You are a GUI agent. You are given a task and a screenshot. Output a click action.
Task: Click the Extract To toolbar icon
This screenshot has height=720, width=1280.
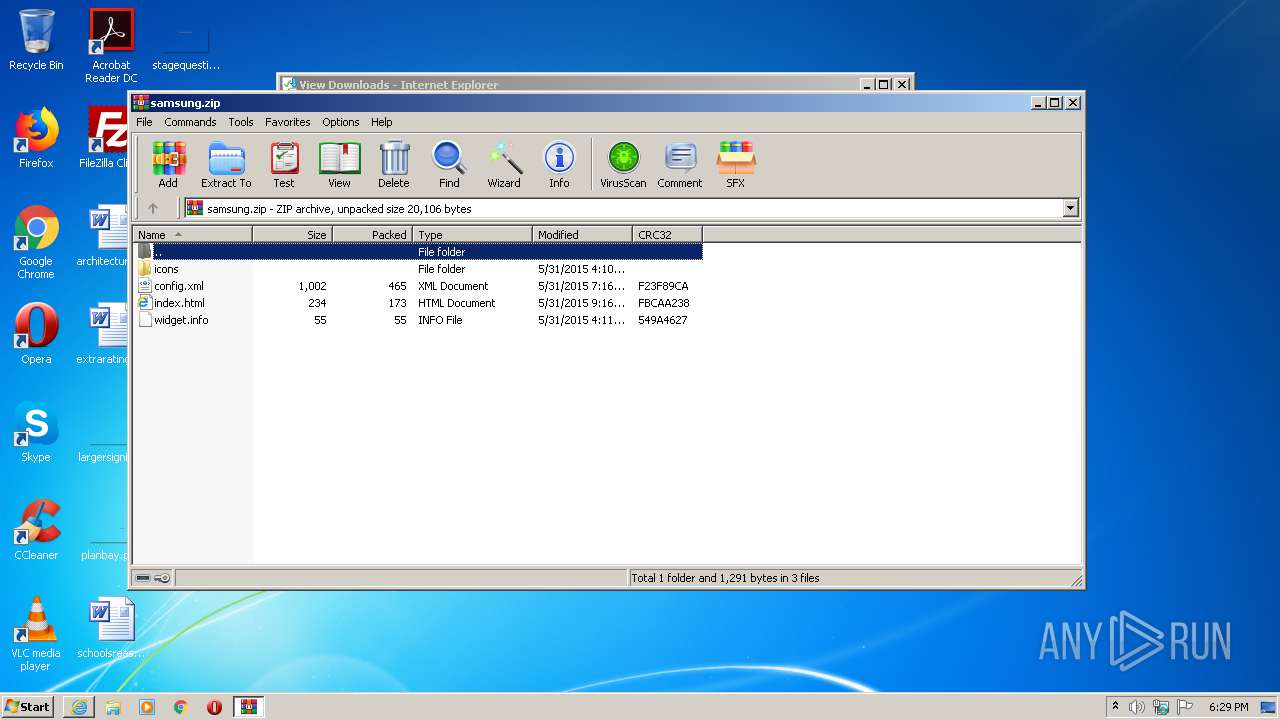(226, 165)
